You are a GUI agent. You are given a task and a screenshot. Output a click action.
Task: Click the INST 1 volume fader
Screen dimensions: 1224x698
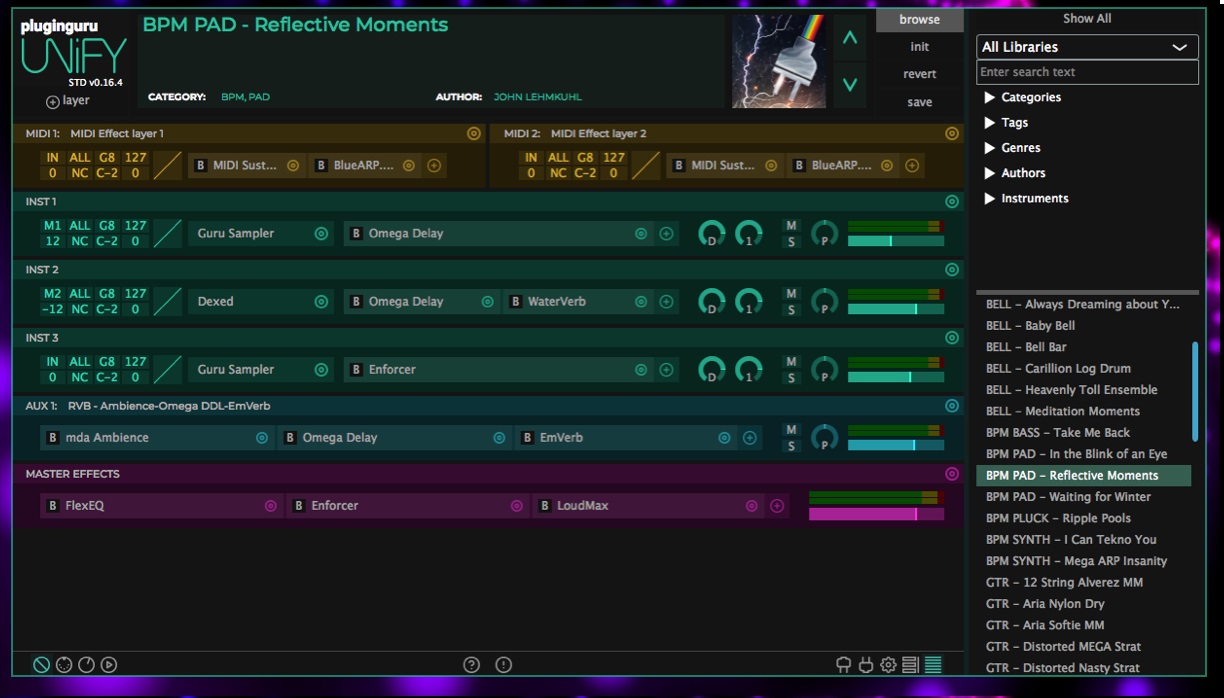click(896, 241)
